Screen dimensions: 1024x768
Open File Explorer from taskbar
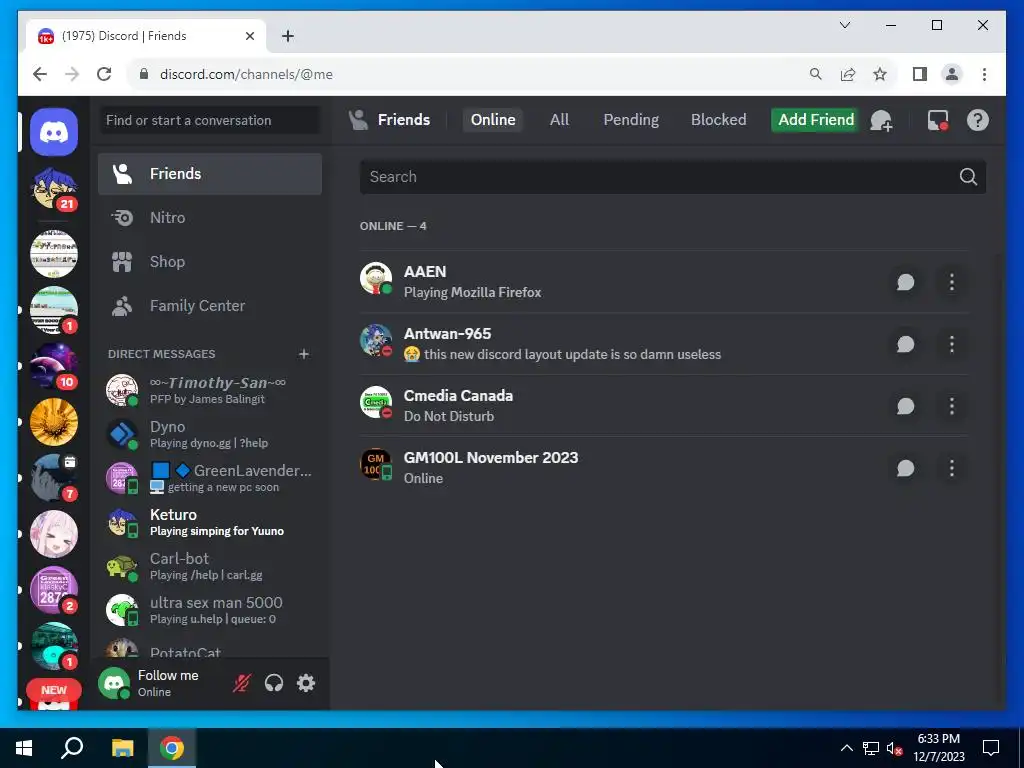click(122, 748)
